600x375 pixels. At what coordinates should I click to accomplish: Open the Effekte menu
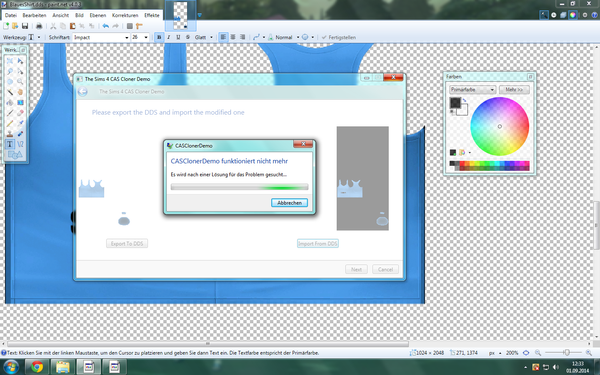point(152,15)
